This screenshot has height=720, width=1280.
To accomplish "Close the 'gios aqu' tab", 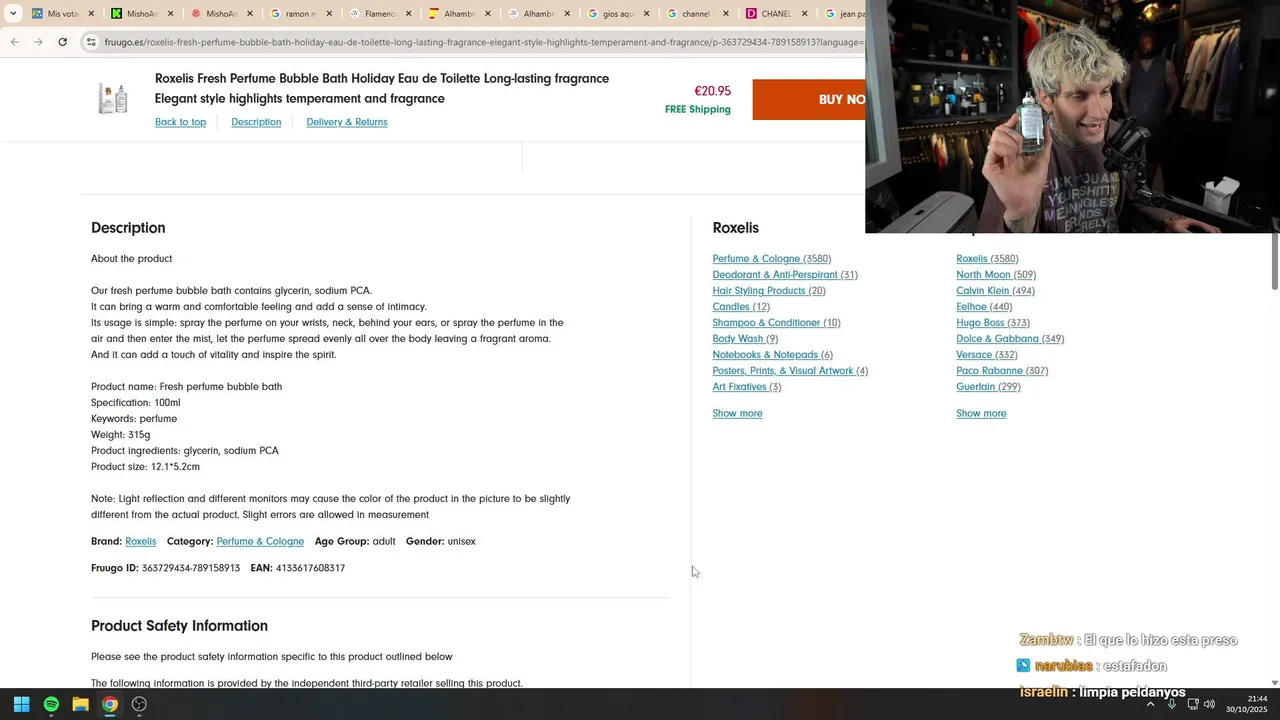I will 646,14.
